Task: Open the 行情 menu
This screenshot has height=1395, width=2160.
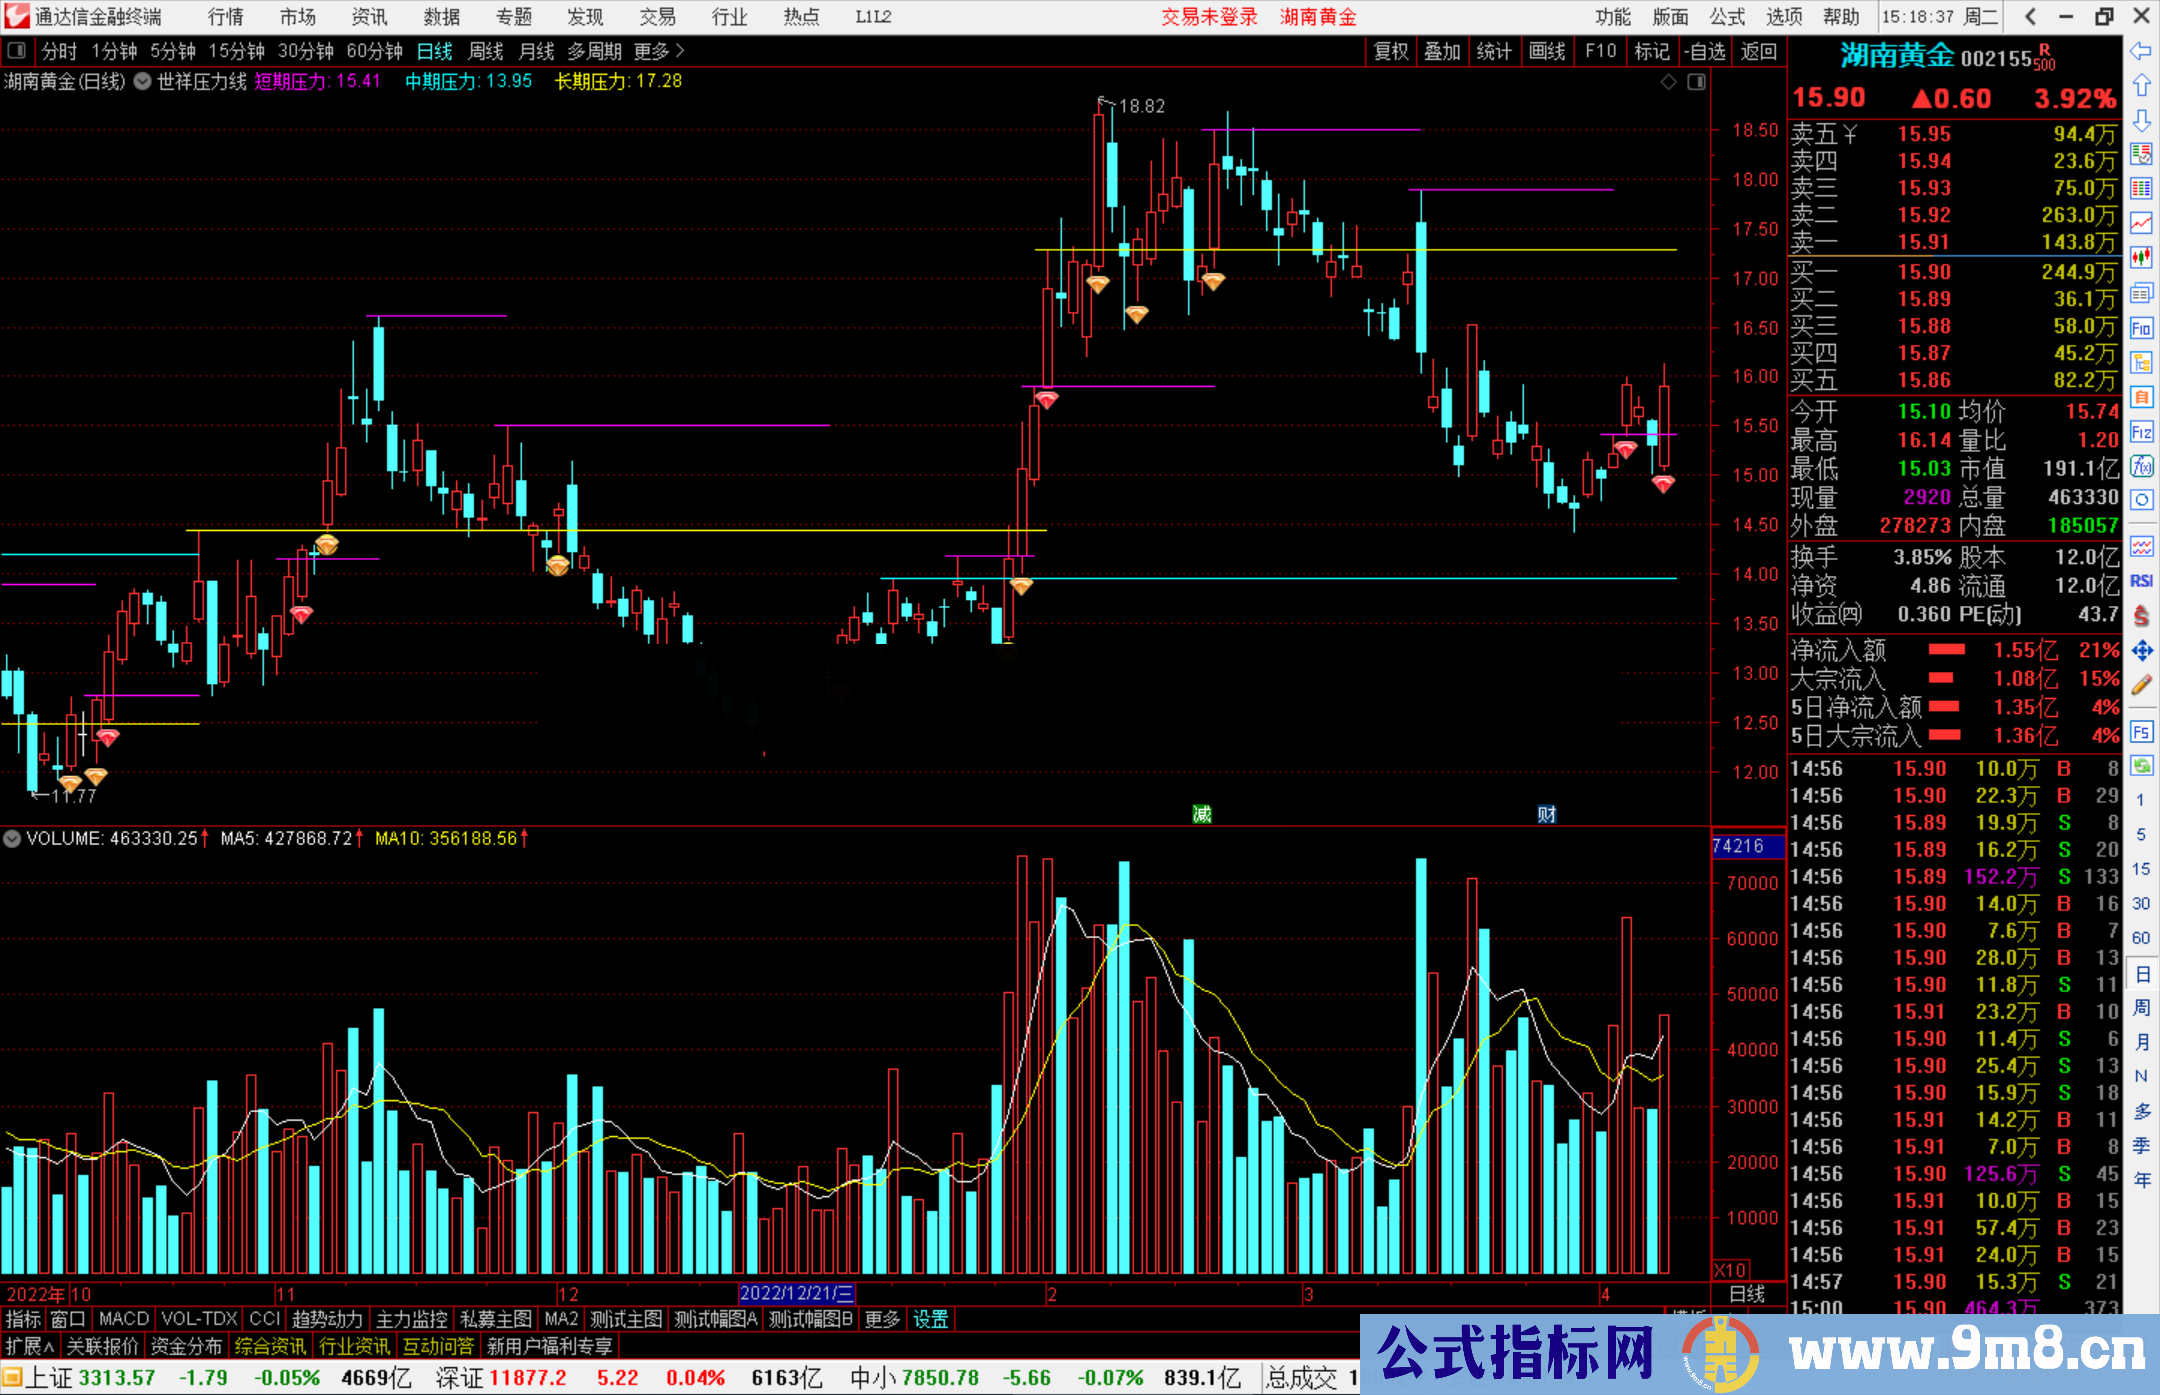Action: (225, 16)
